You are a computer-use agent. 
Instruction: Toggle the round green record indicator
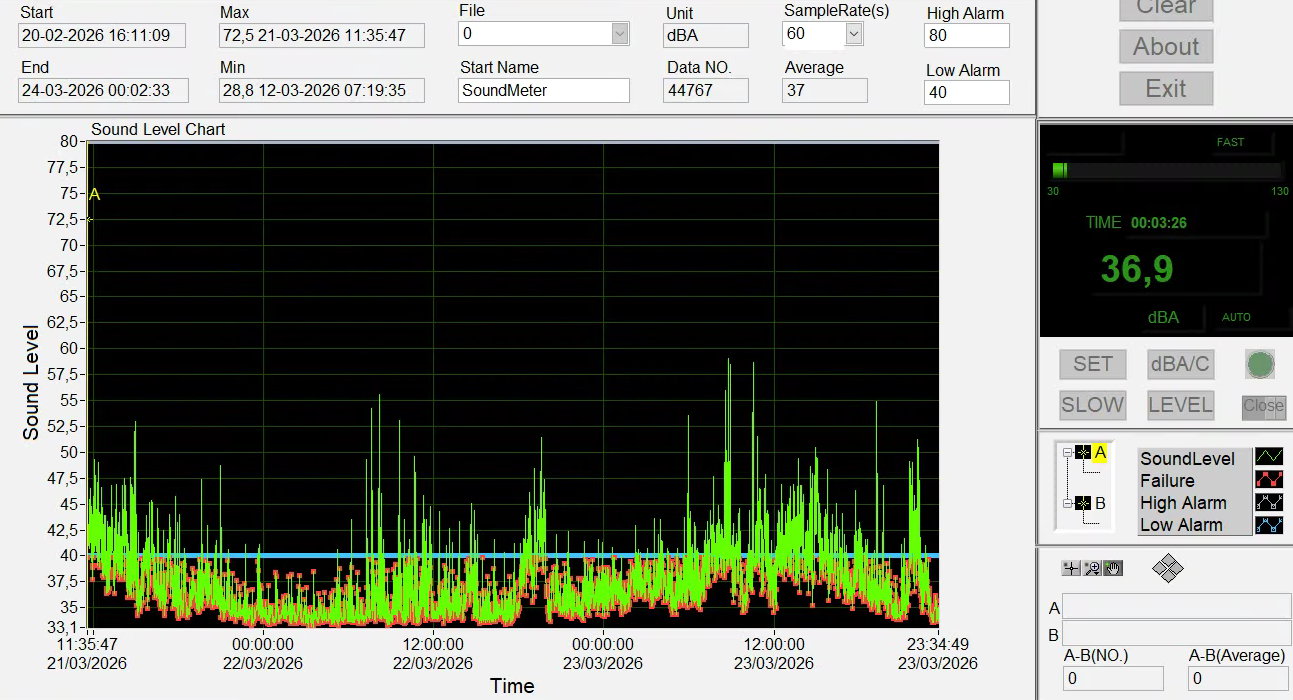click(1260, 364)
